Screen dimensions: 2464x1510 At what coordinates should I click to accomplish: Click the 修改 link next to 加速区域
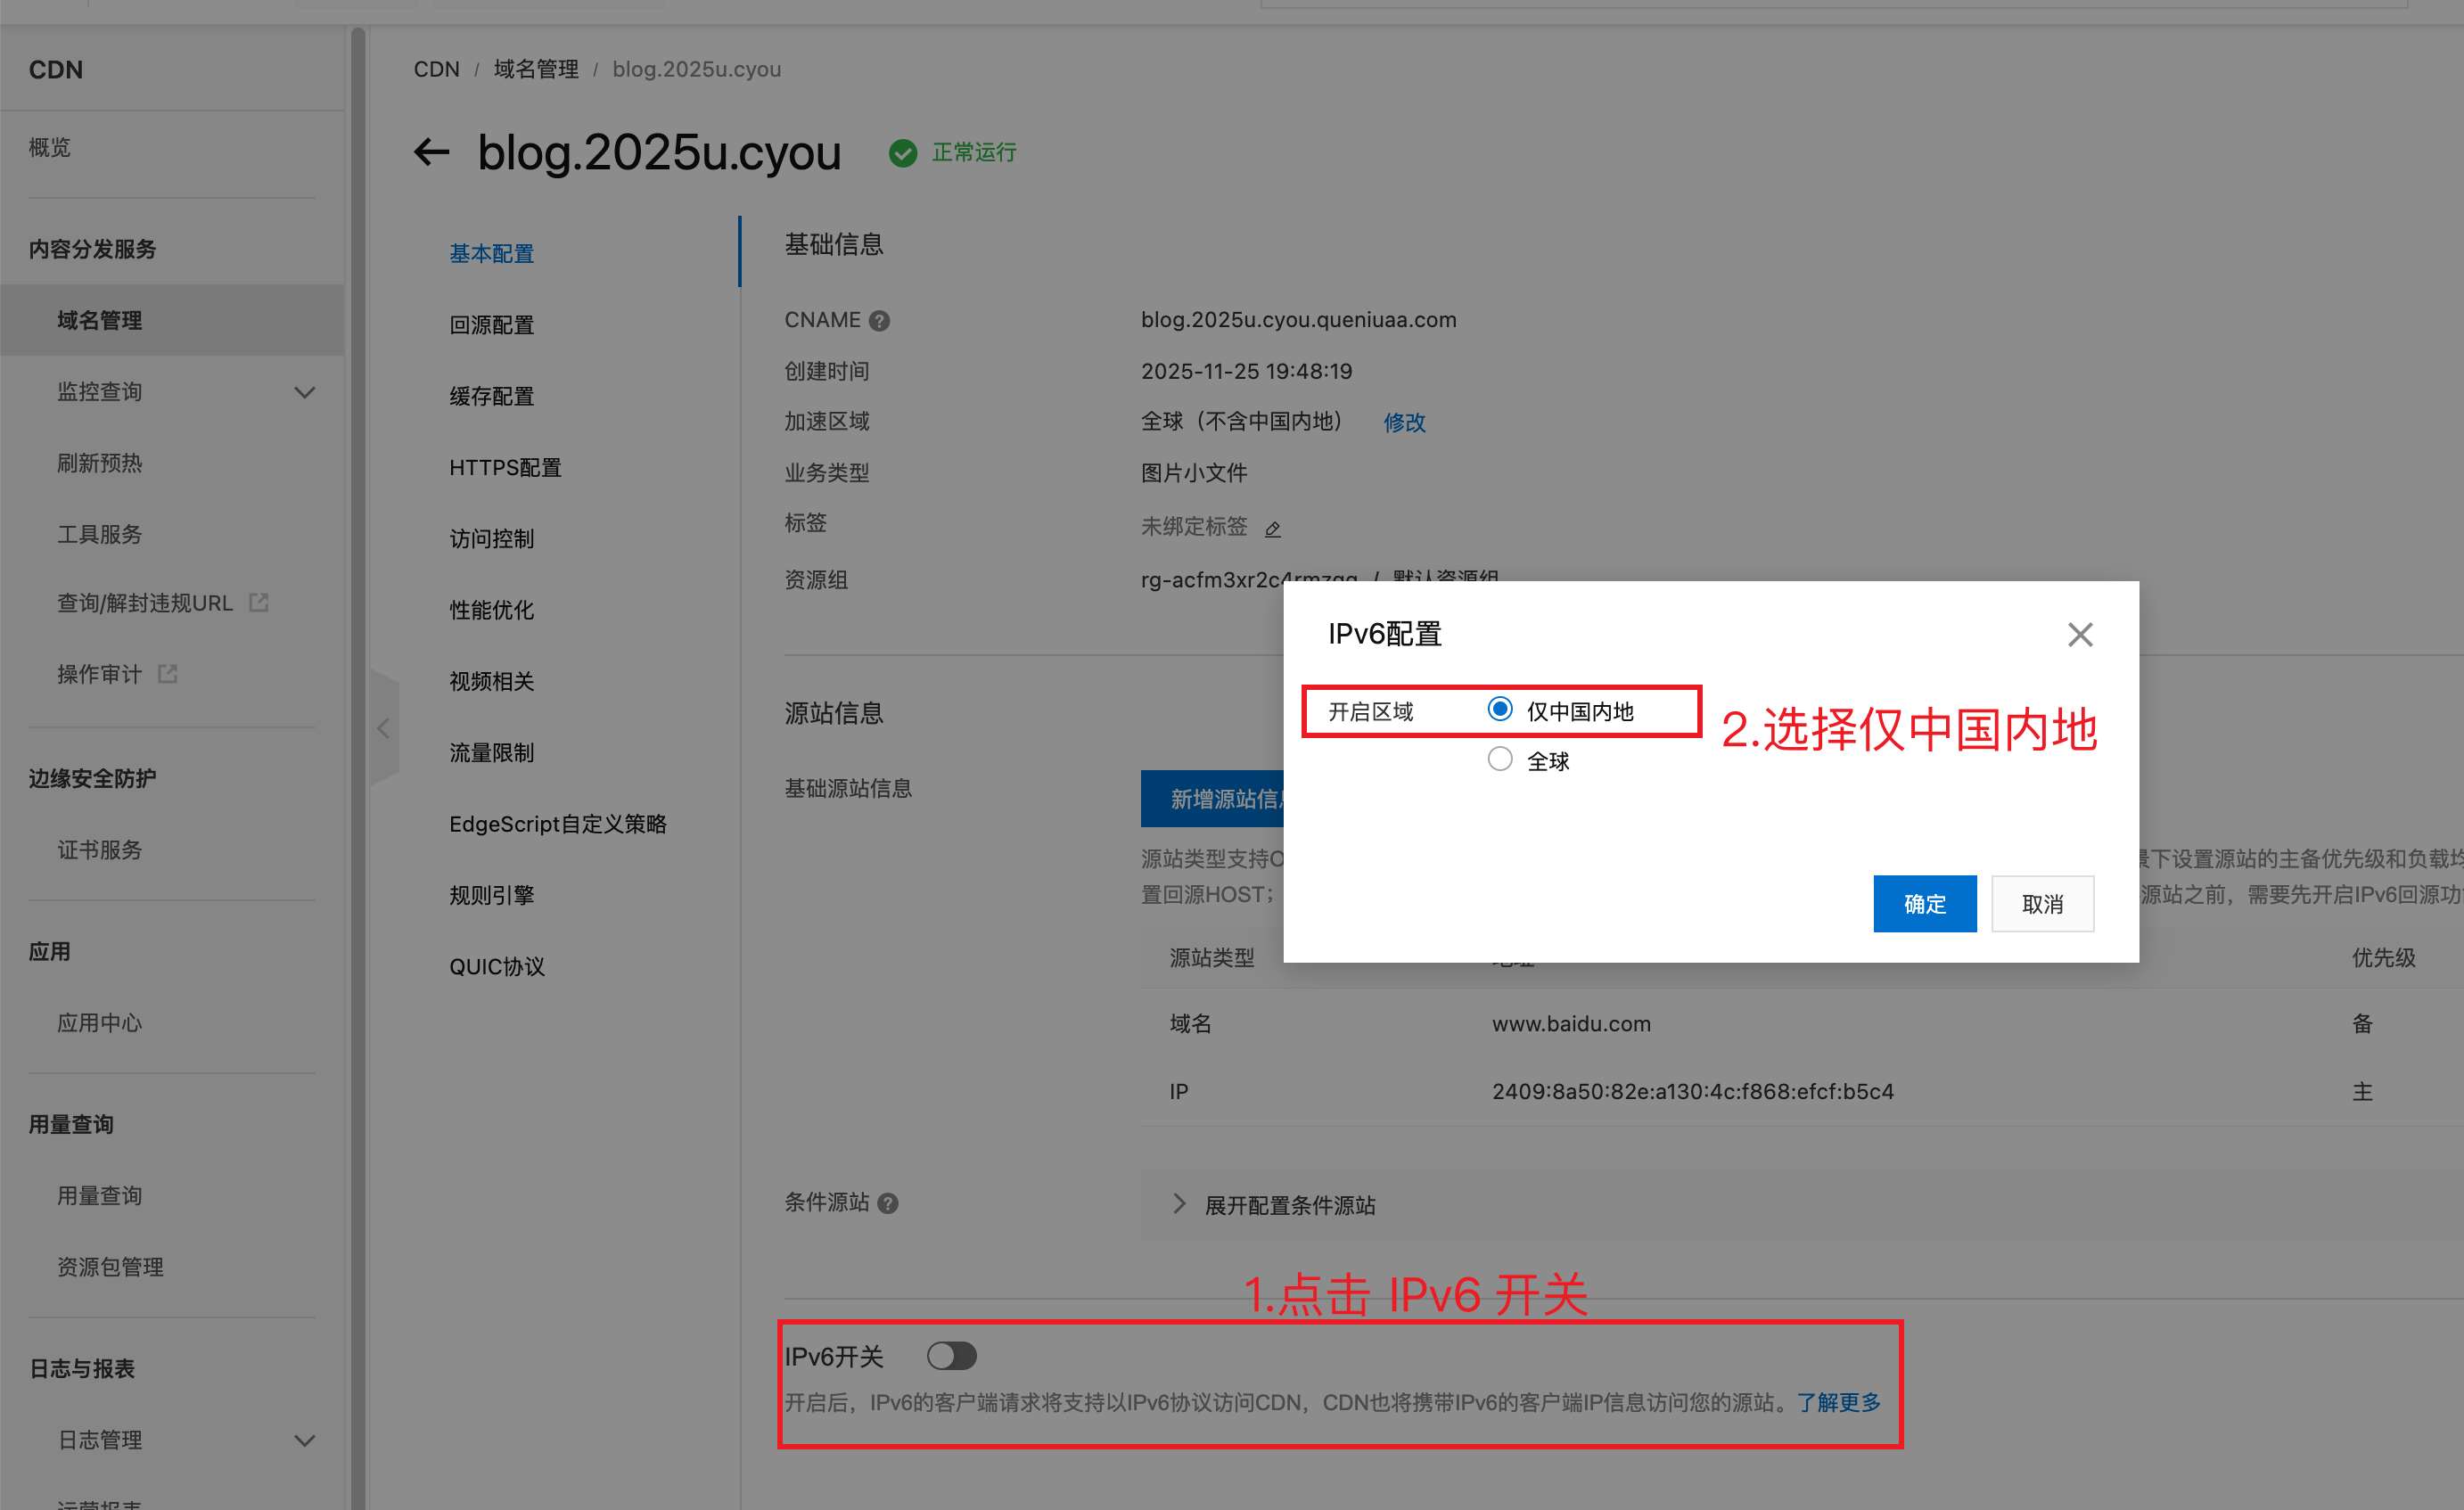[x=1403, y=422]
